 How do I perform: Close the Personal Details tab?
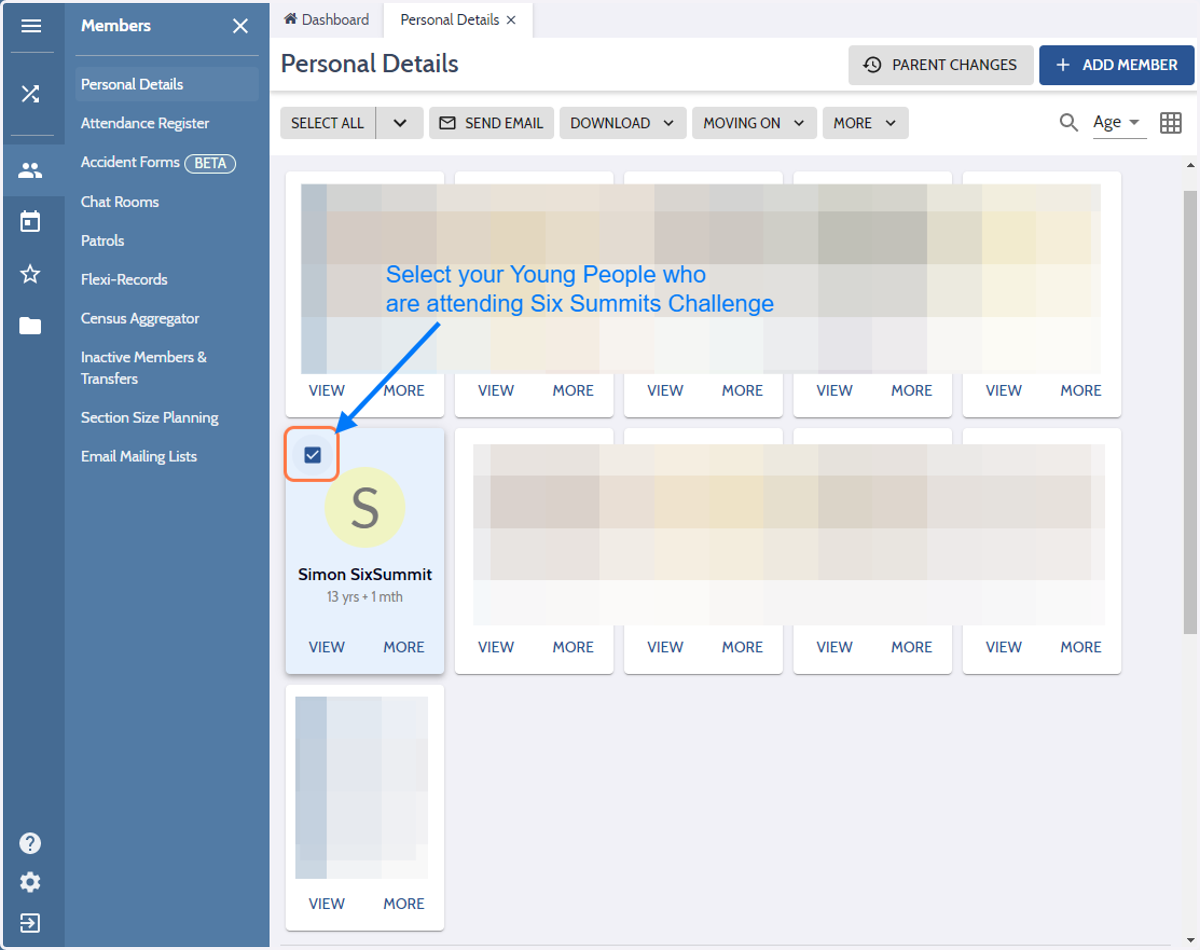512,20
